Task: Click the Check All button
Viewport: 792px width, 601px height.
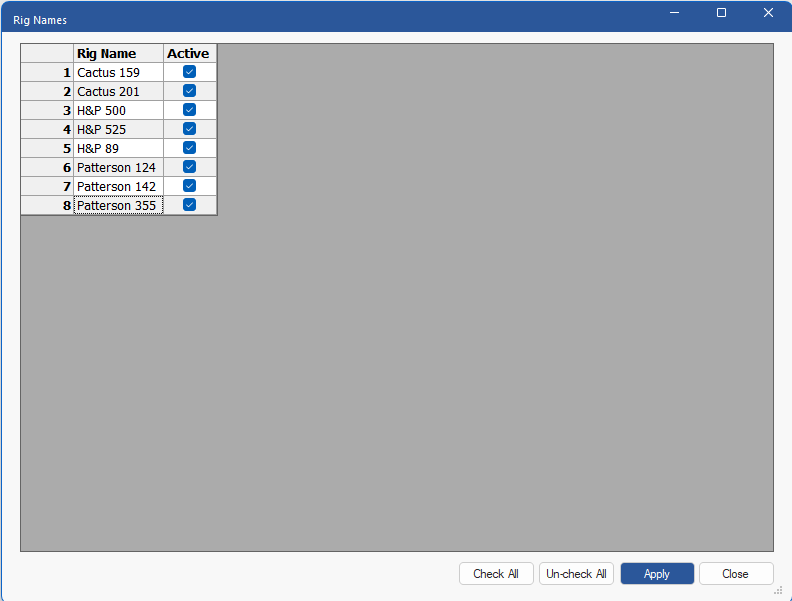Action: (x=496, y=574)
